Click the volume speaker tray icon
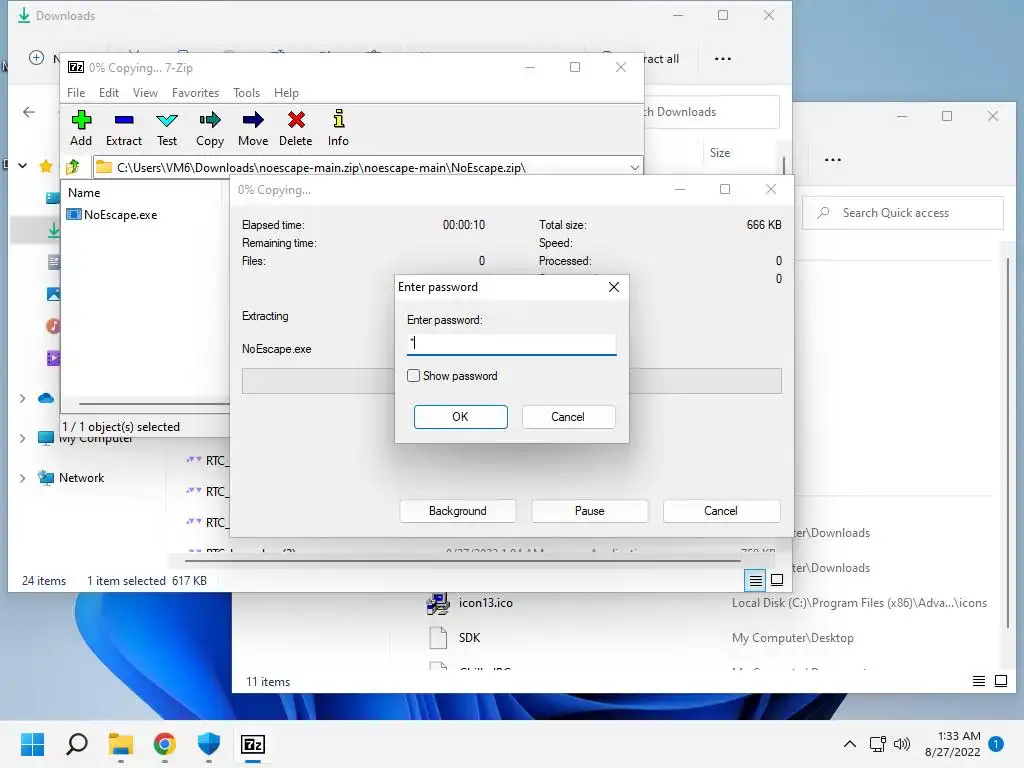The height and width of the screenshot is (768, 1024). 902,744
